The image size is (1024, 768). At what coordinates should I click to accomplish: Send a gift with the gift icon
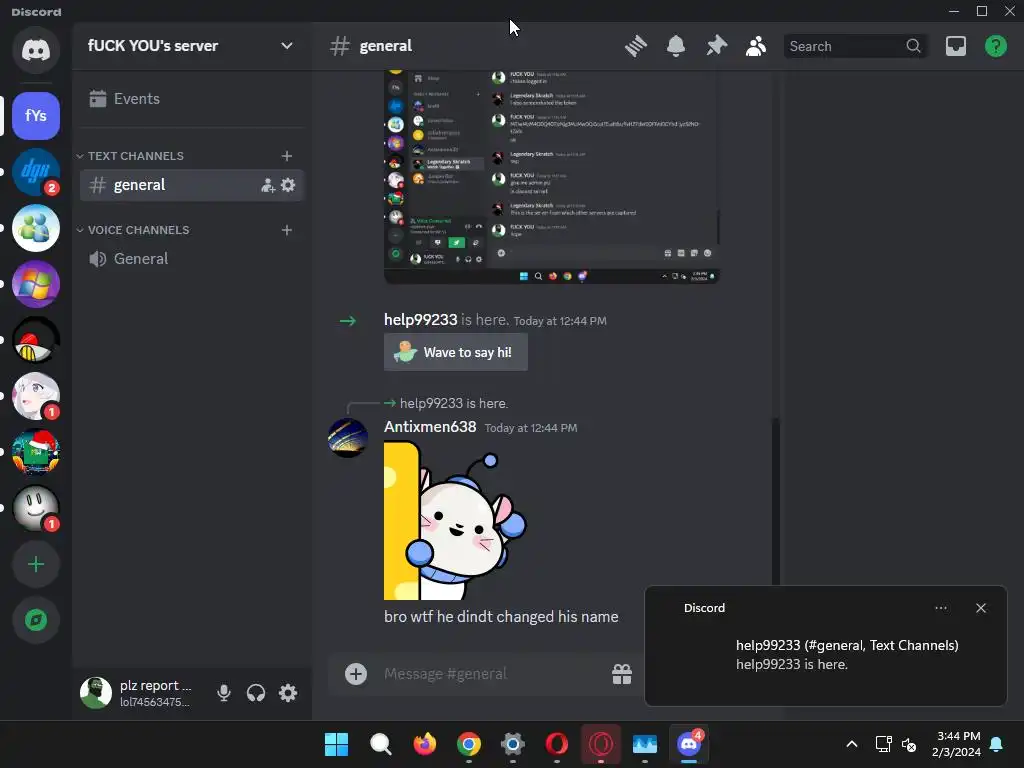(622, 674)
